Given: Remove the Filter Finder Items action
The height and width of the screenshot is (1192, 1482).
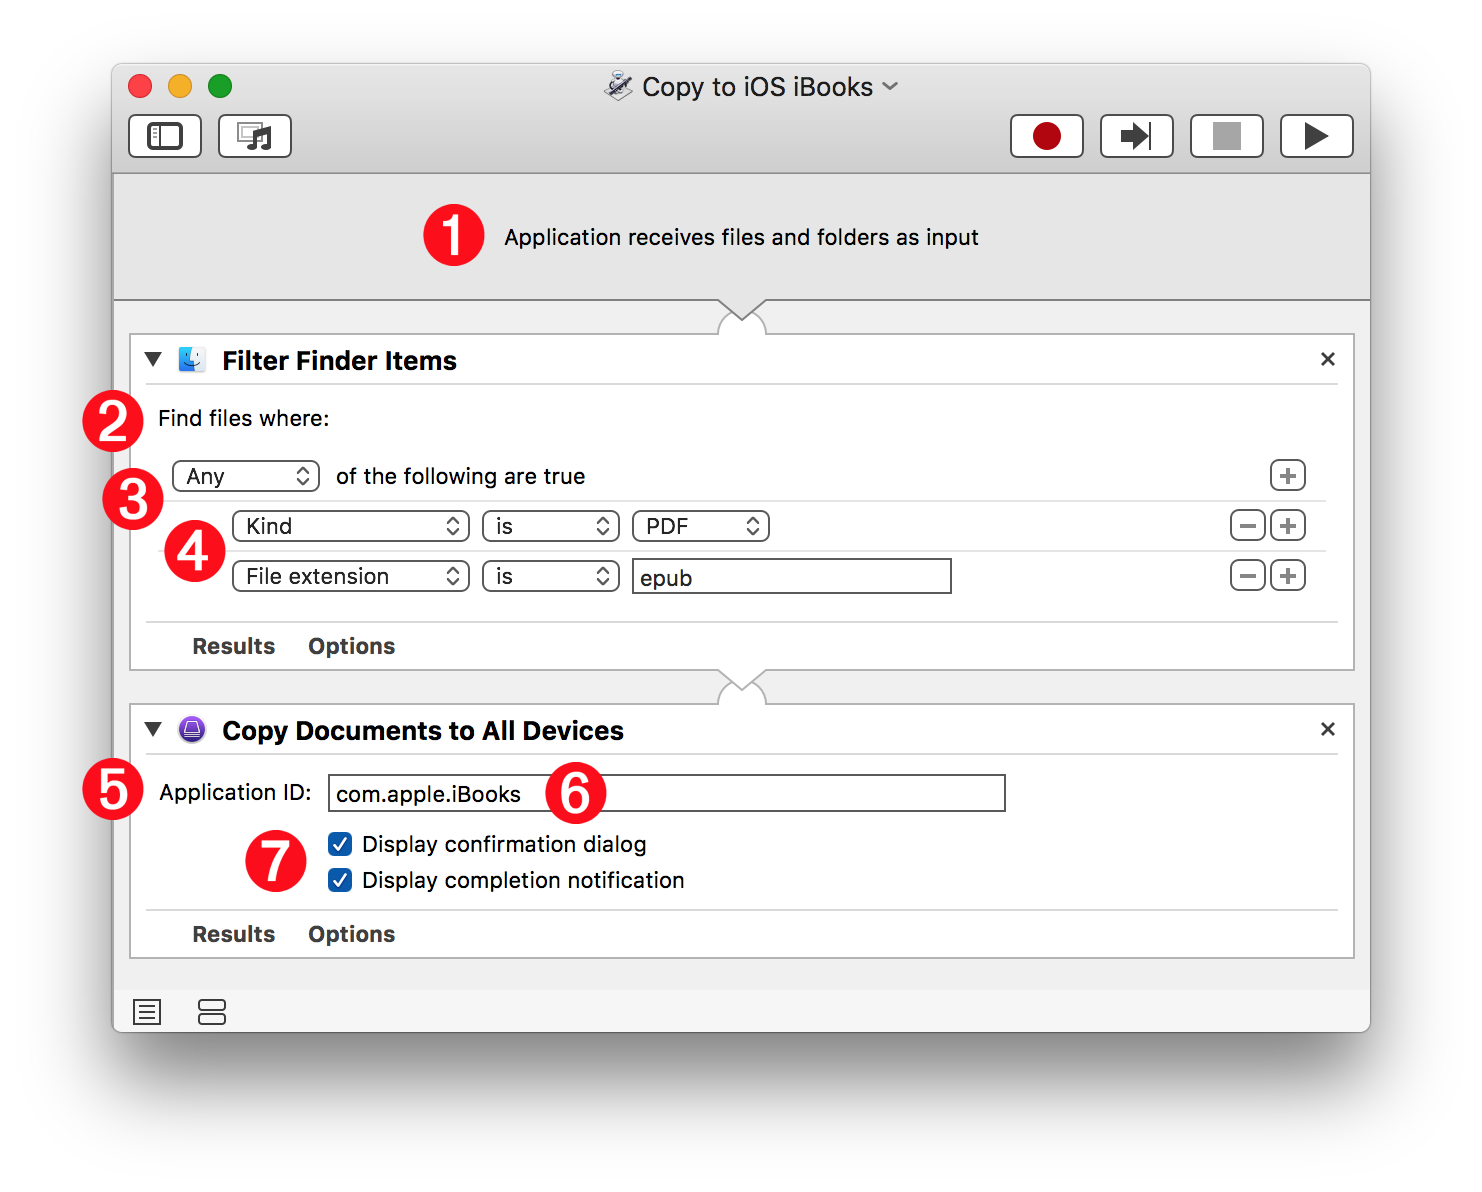Looking at the screenshot, I should (x=1328, y=359).
